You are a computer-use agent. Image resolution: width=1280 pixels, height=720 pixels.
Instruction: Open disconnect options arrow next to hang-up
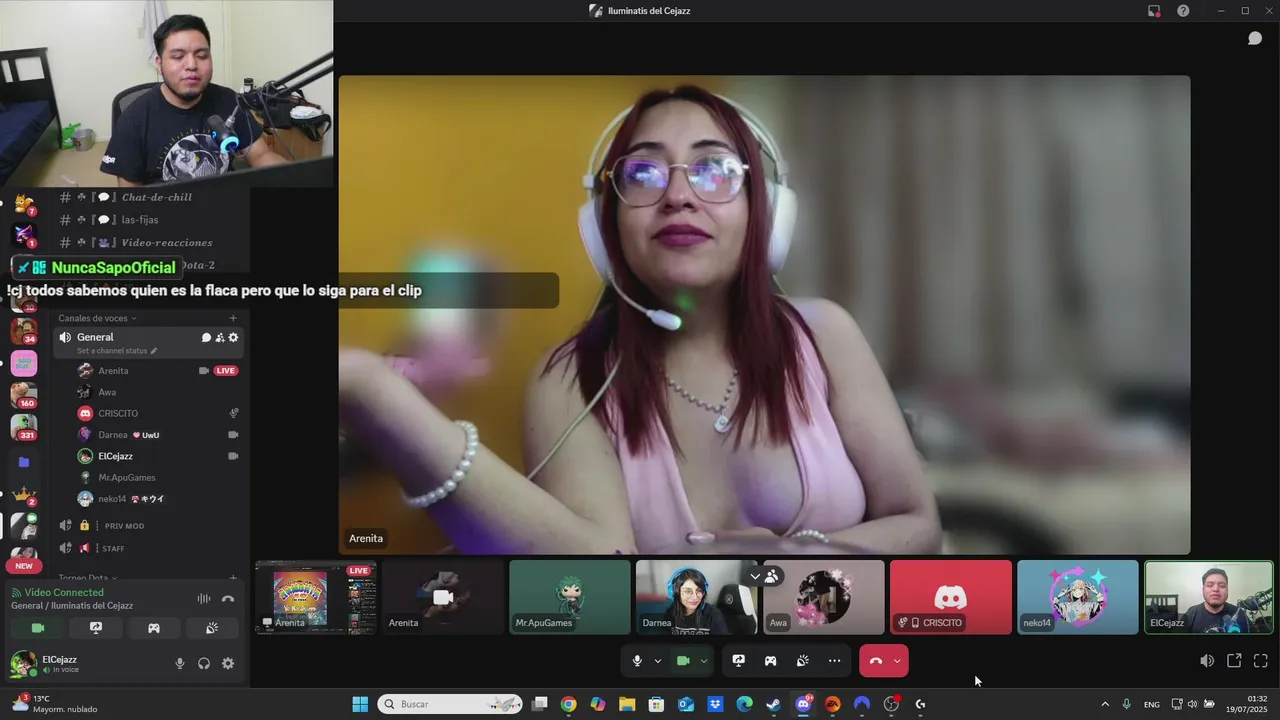click(x=897, y=661)
